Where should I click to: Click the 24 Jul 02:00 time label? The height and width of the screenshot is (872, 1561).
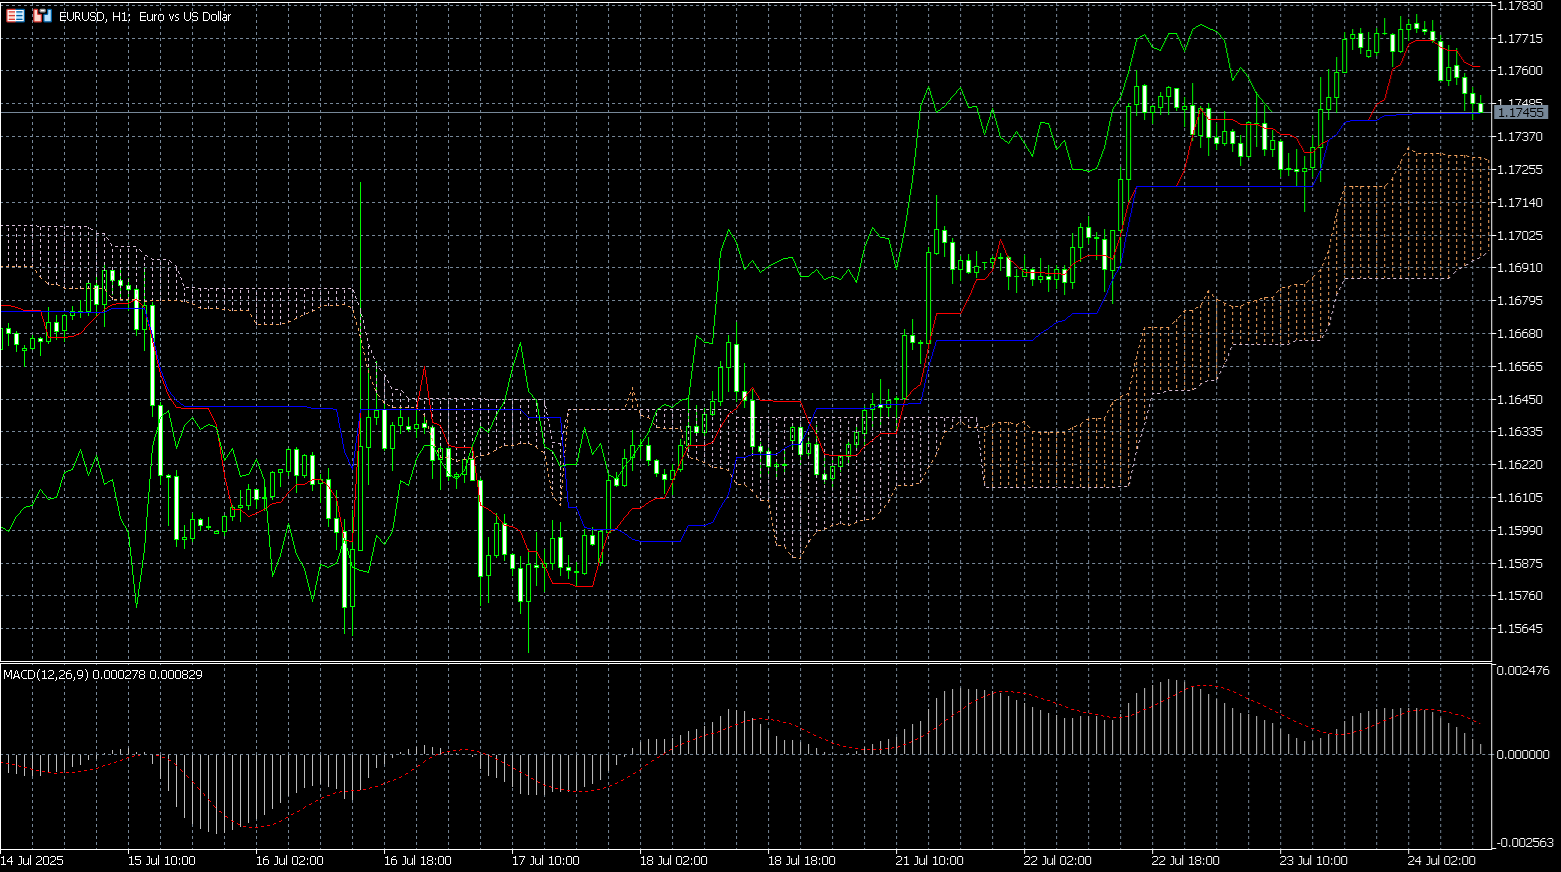point(1442,861)
